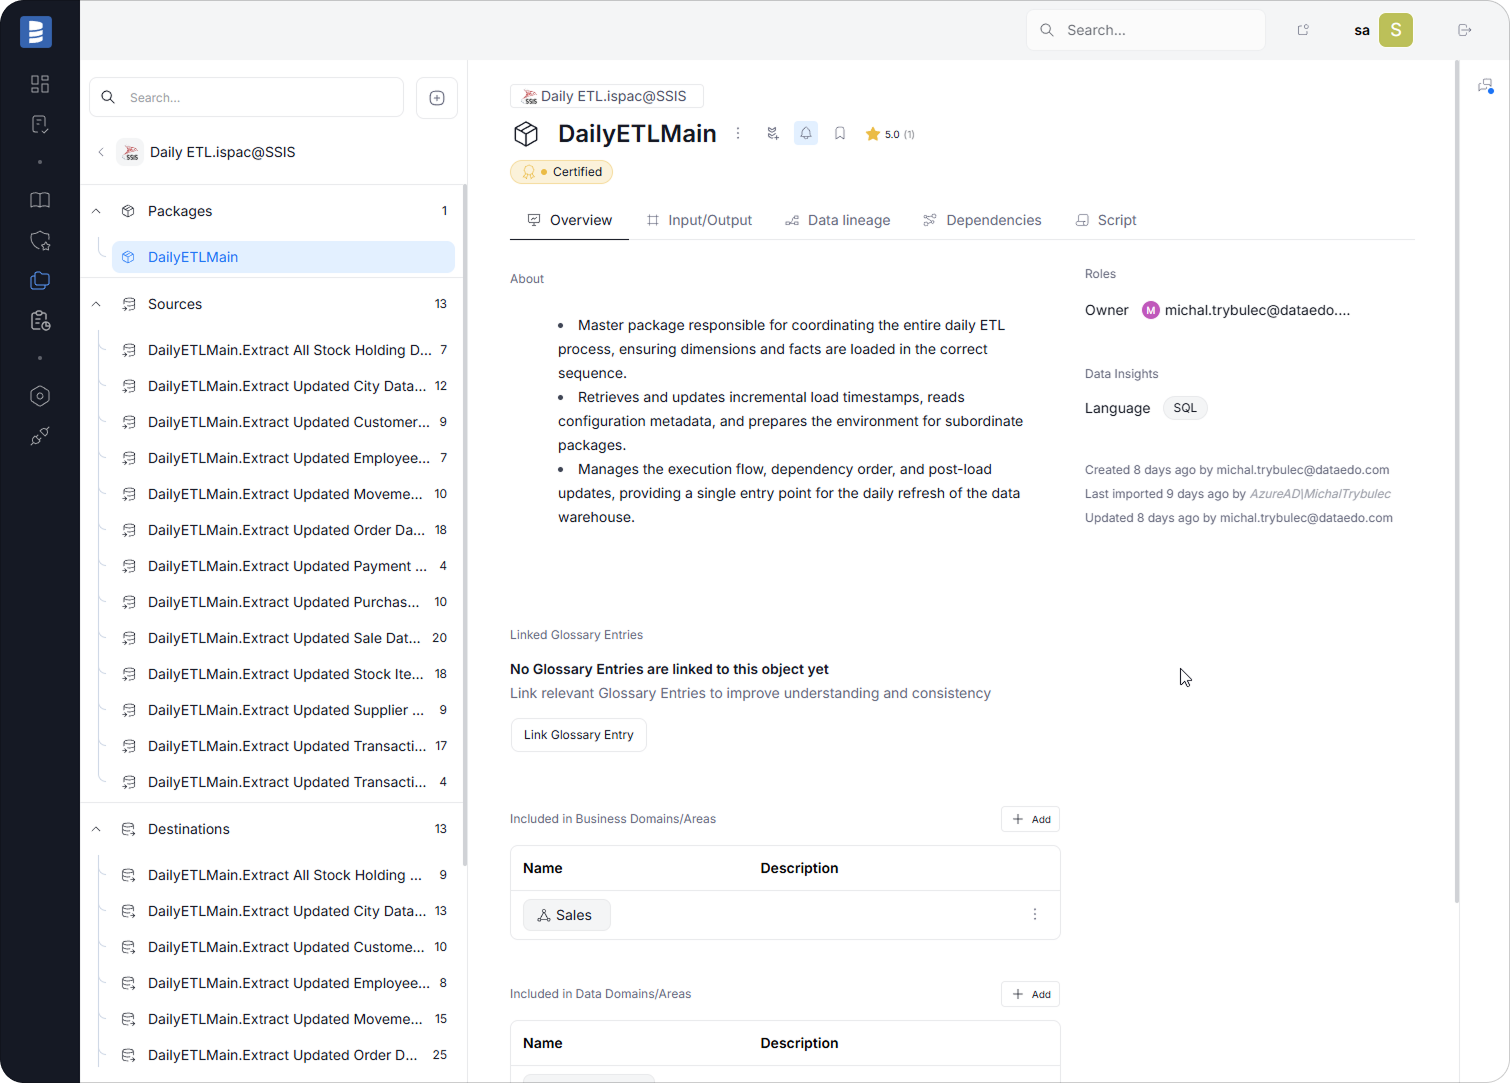
Task: Toggle the subscribe icon next to DailyETLMain
Action: 772,133
